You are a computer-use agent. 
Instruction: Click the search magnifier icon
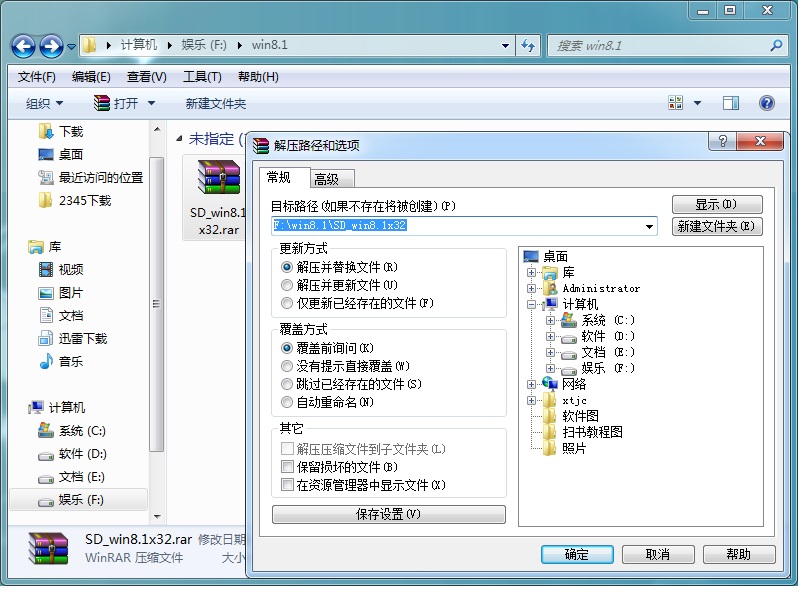[776, 45]
